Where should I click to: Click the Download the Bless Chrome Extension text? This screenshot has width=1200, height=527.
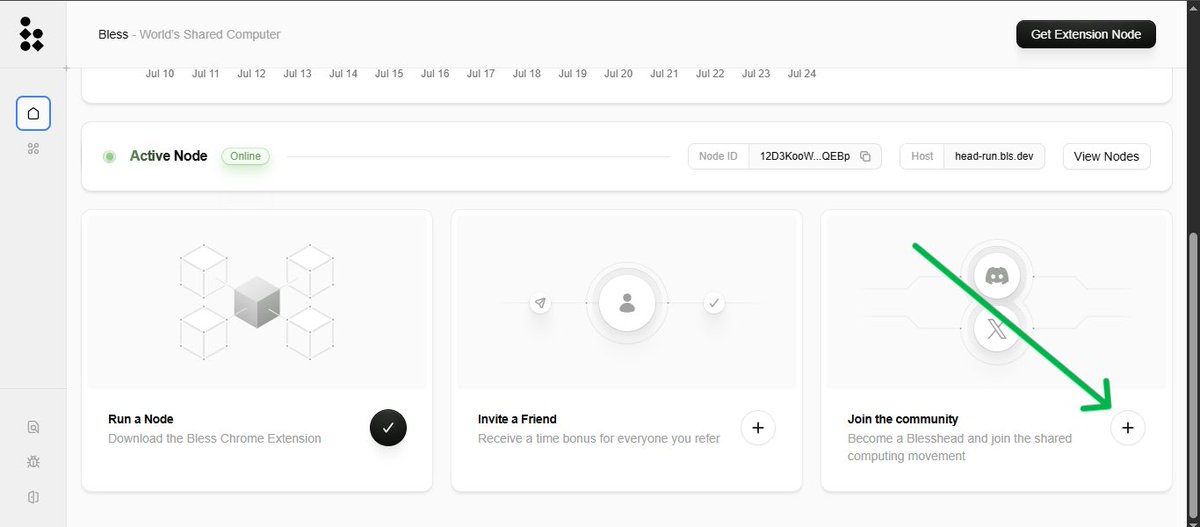click(x=215, y=438)
